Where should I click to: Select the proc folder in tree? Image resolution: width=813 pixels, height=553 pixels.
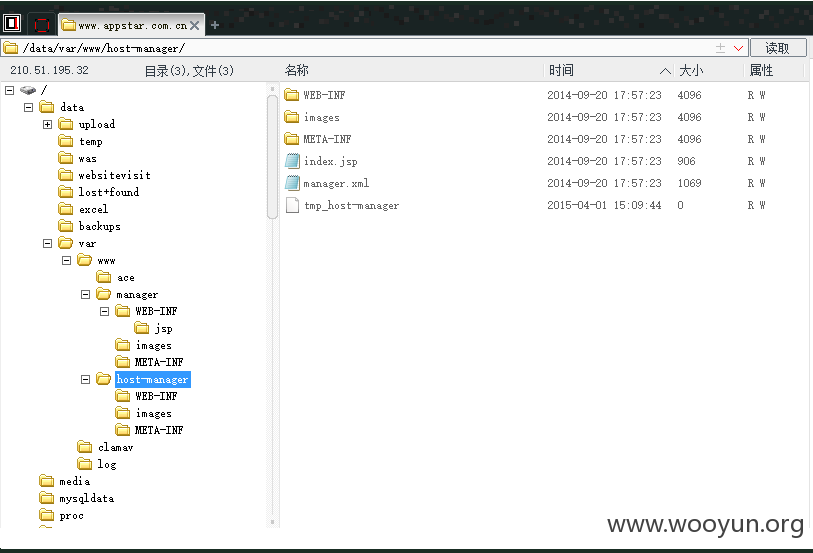(x=71, y=516)
